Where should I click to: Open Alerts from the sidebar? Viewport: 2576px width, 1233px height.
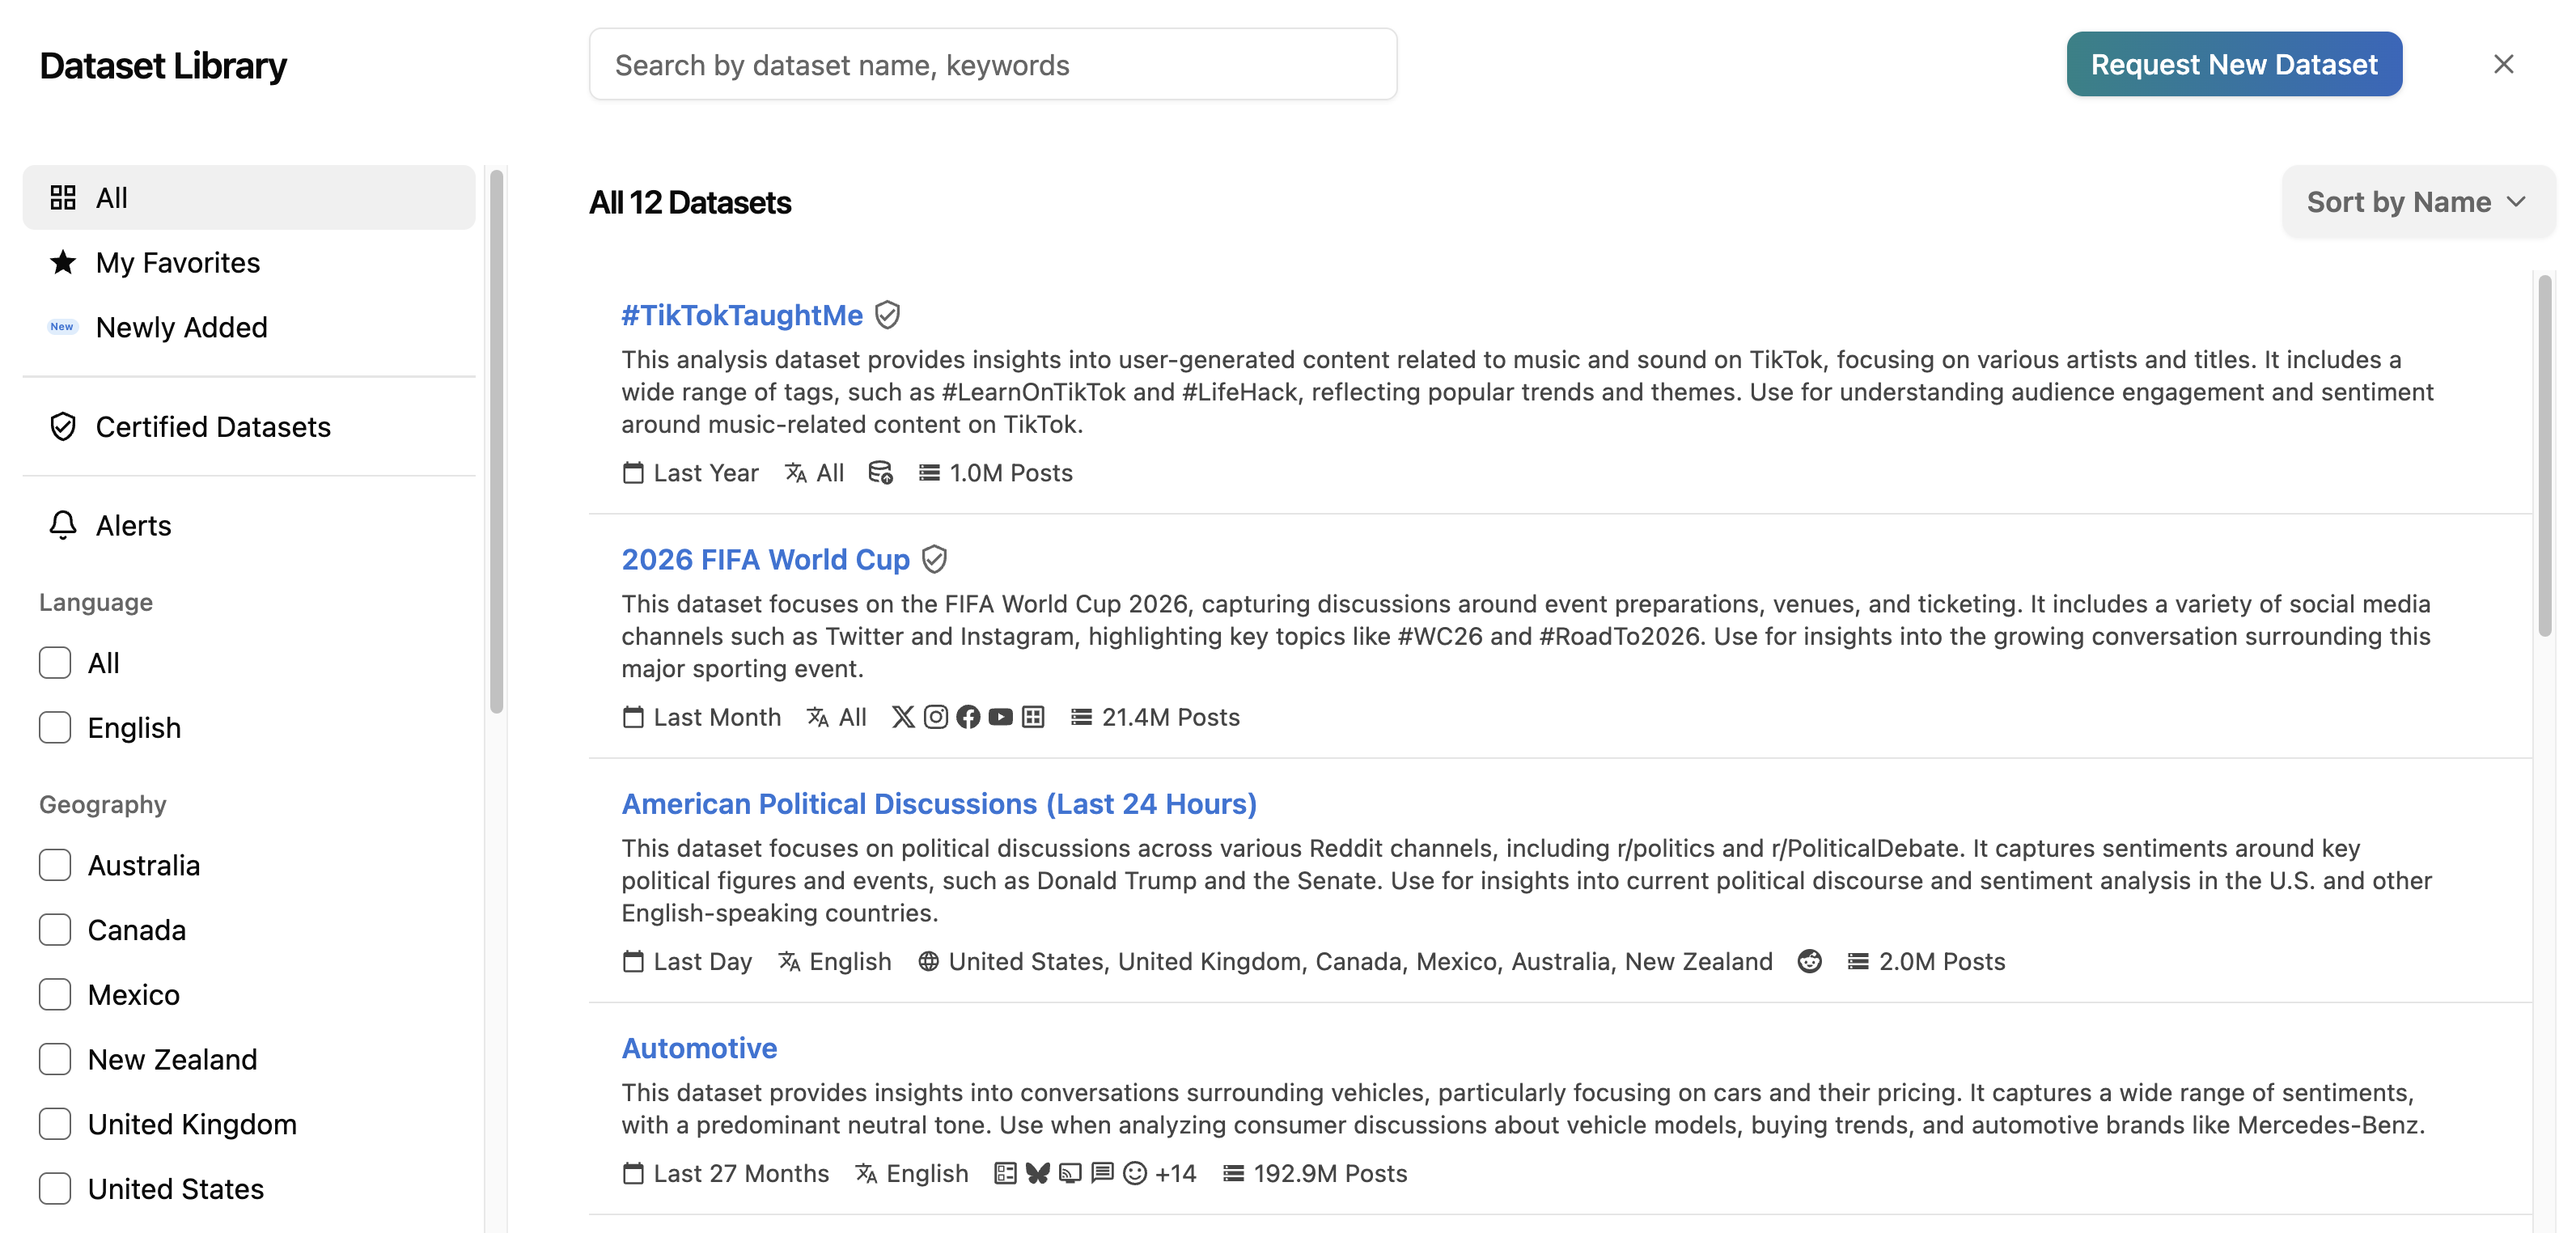pyautogui.click(x=249, y=526)
